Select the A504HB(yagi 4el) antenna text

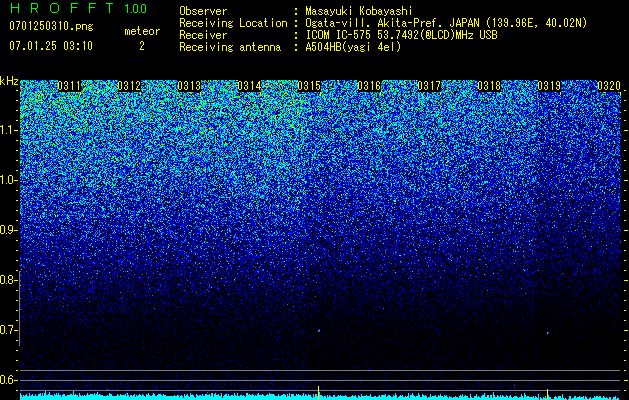click(353, 47)
